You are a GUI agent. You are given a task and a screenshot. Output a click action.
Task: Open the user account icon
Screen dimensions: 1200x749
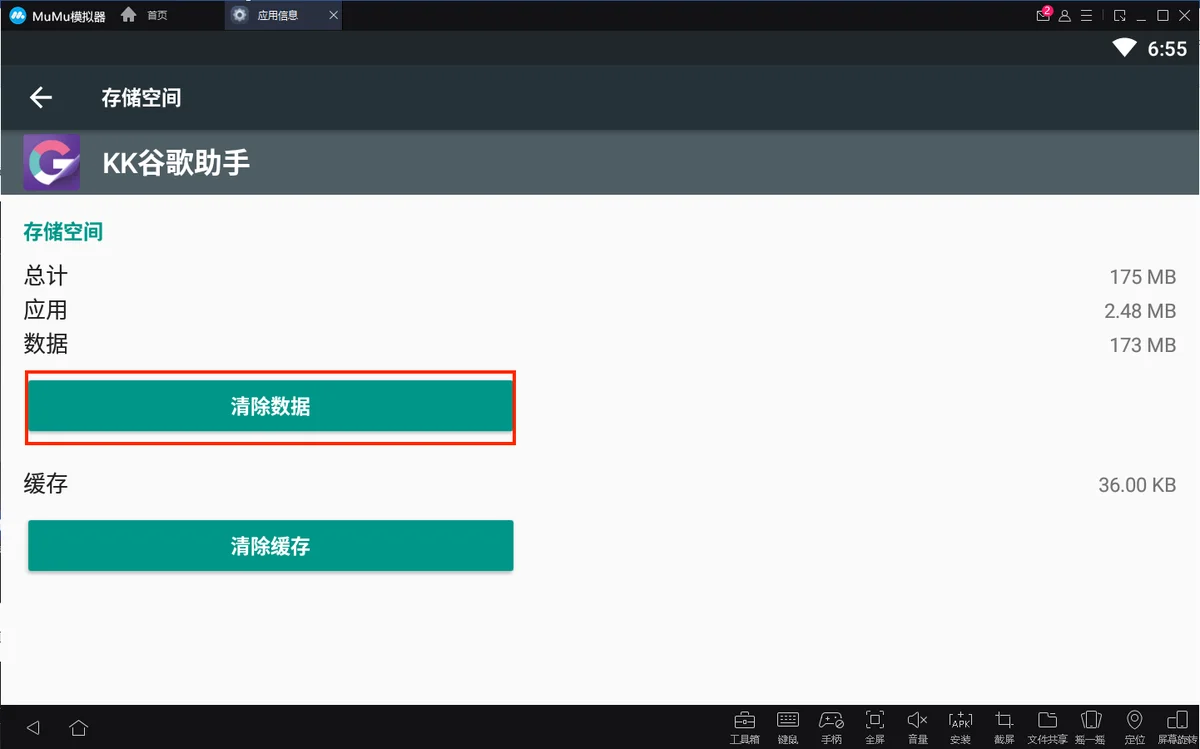pyautogui.click(x=1065, y=16)
